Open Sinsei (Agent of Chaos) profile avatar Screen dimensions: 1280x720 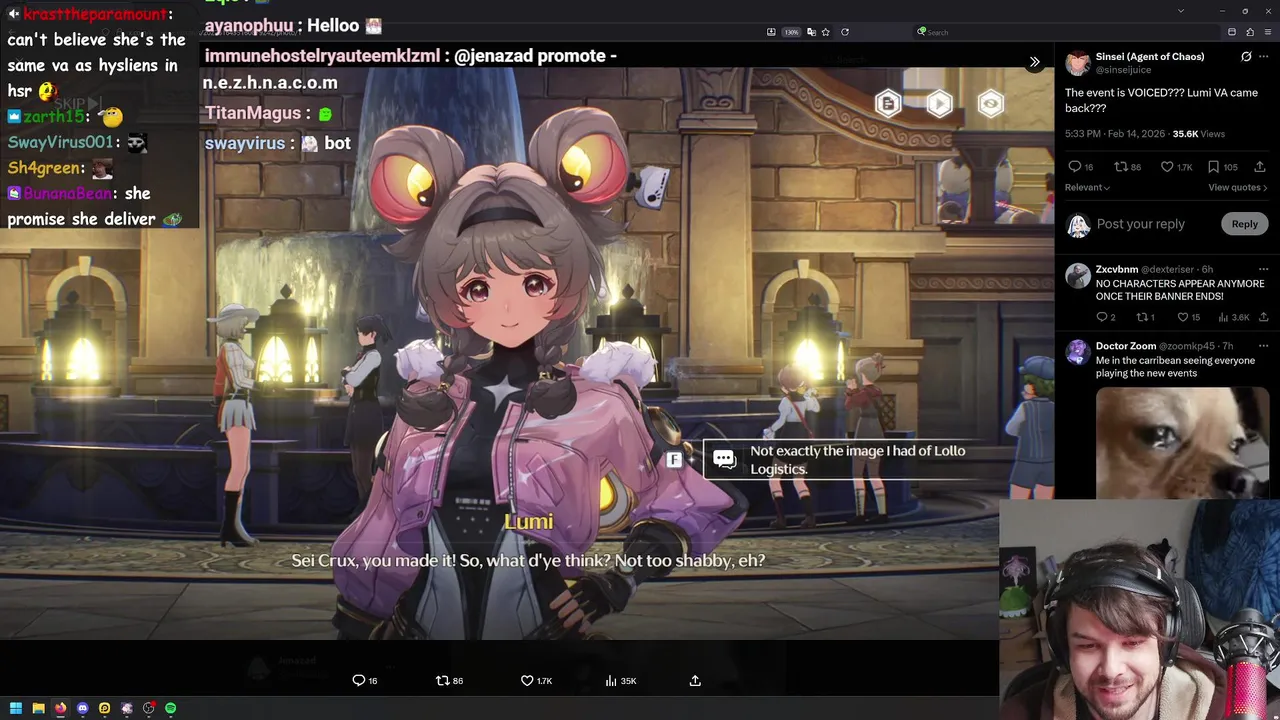1078,63
